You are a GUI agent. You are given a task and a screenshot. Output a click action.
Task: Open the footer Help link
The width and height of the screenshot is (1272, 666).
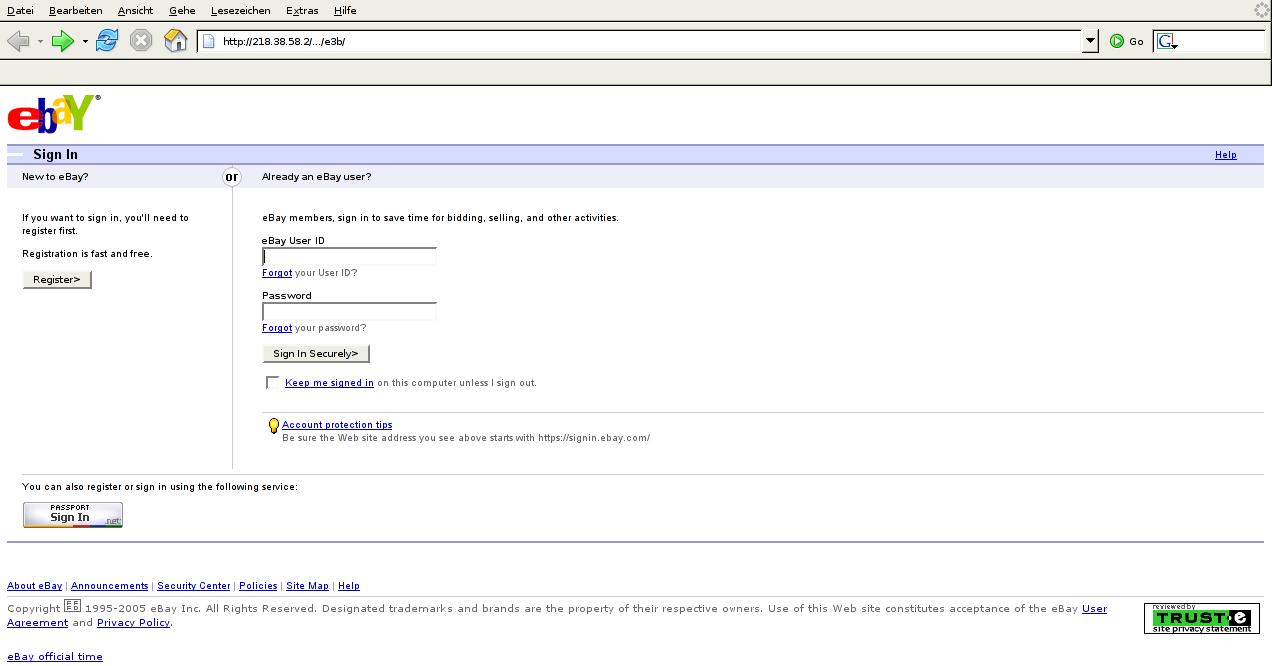coord(349,586)
